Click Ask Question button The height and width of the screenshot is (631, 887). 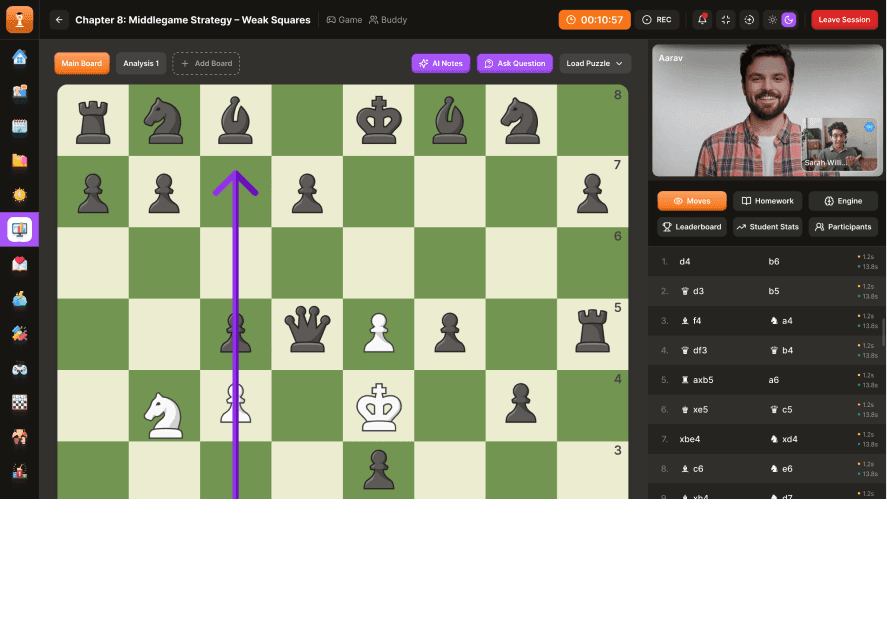515,63
